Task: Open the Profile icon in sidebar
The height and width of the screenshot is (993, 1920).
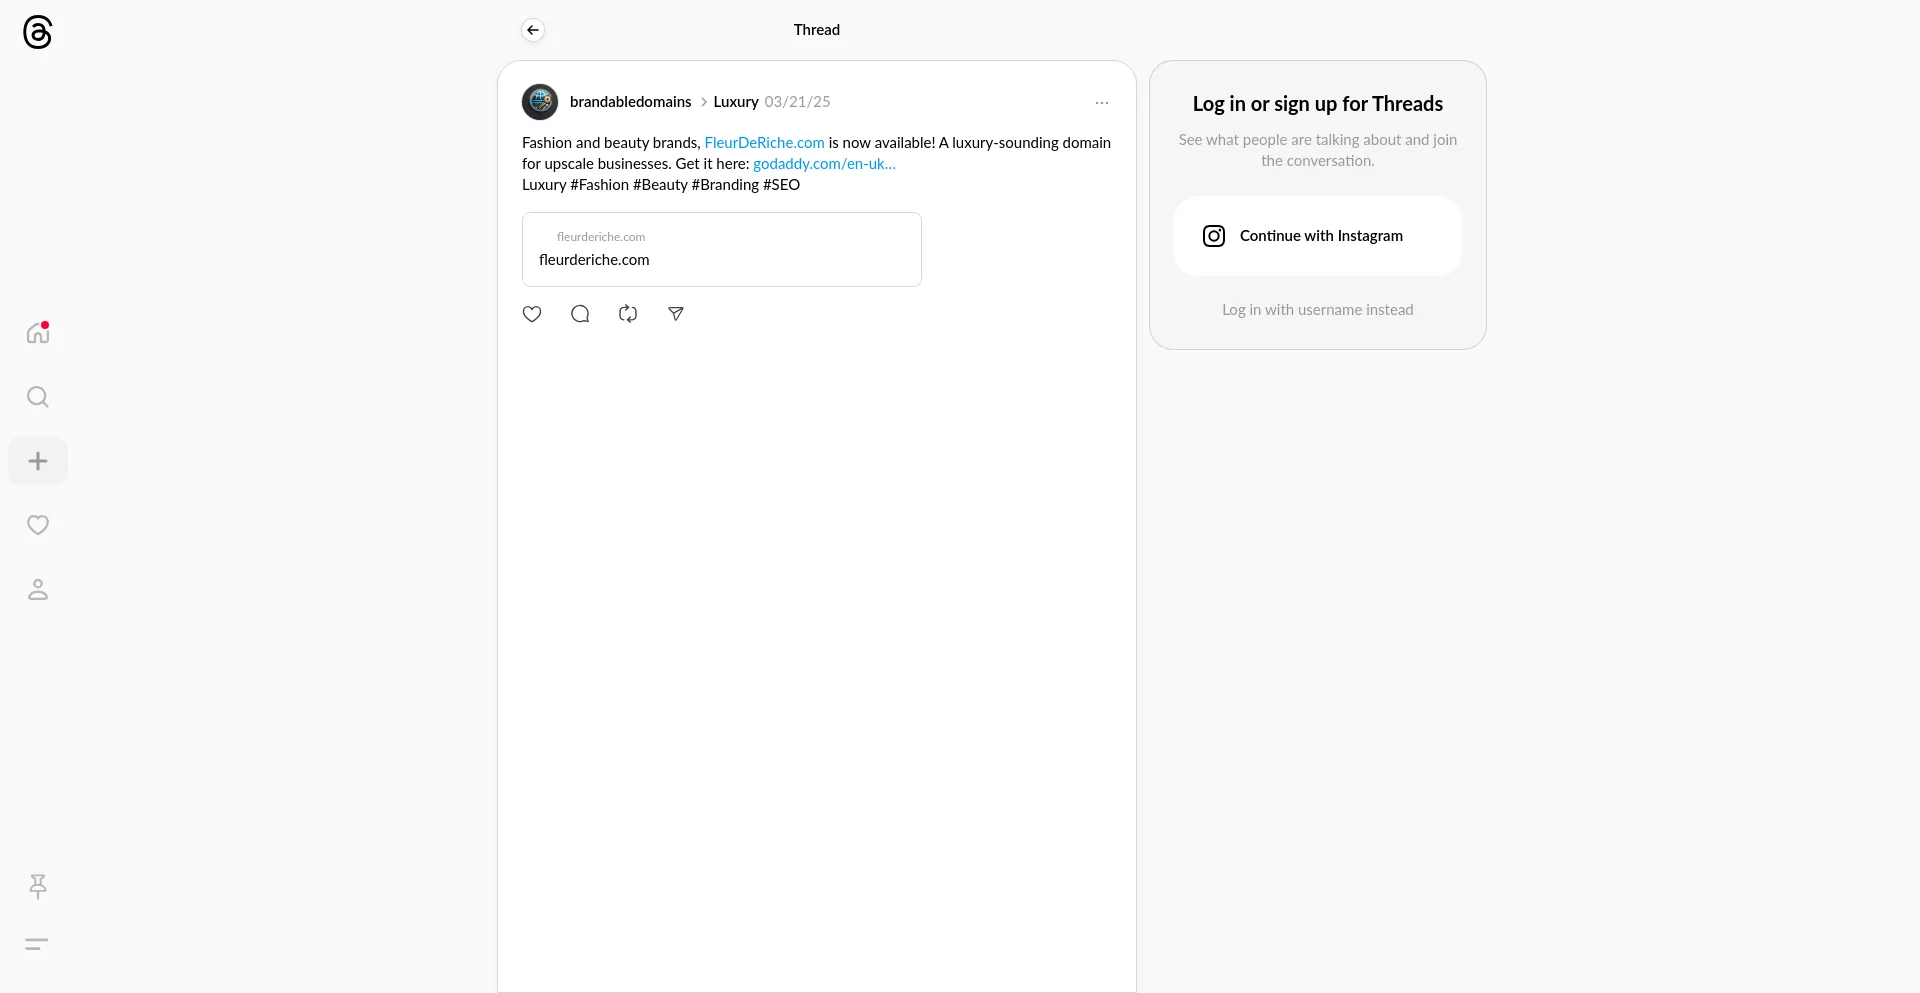Action: (38, 589)
